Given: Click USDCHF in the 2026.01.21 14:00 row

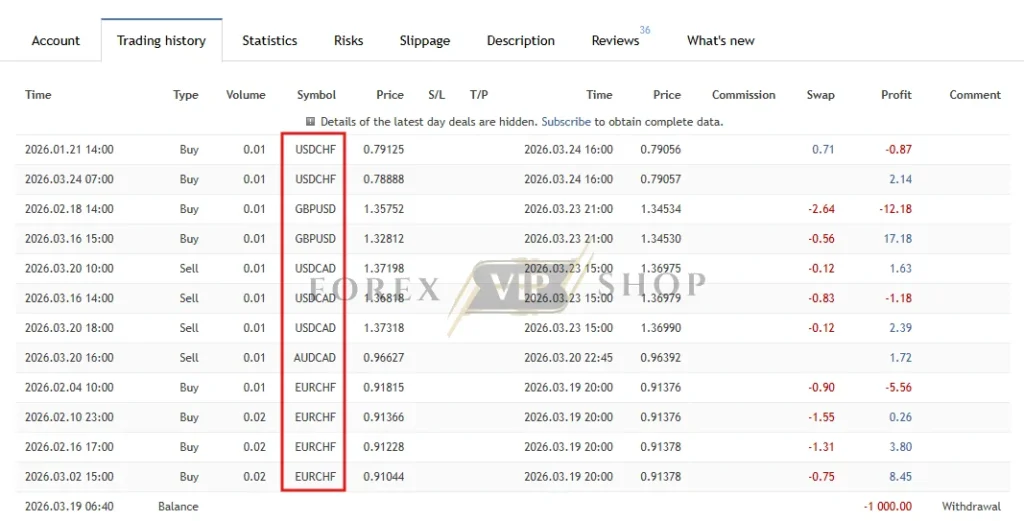Looking at the screenshot, I should point(315,150).
